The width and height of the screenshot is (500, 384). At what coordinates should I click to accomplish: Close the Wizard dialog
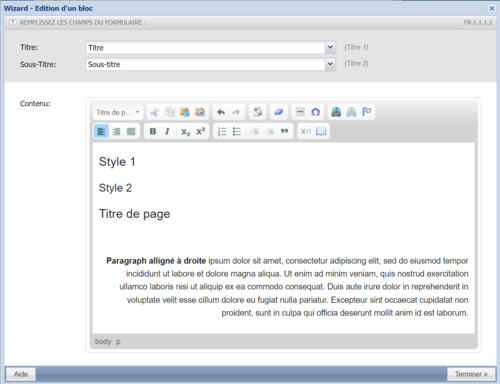pyautogui.click(x=492, y=8)
